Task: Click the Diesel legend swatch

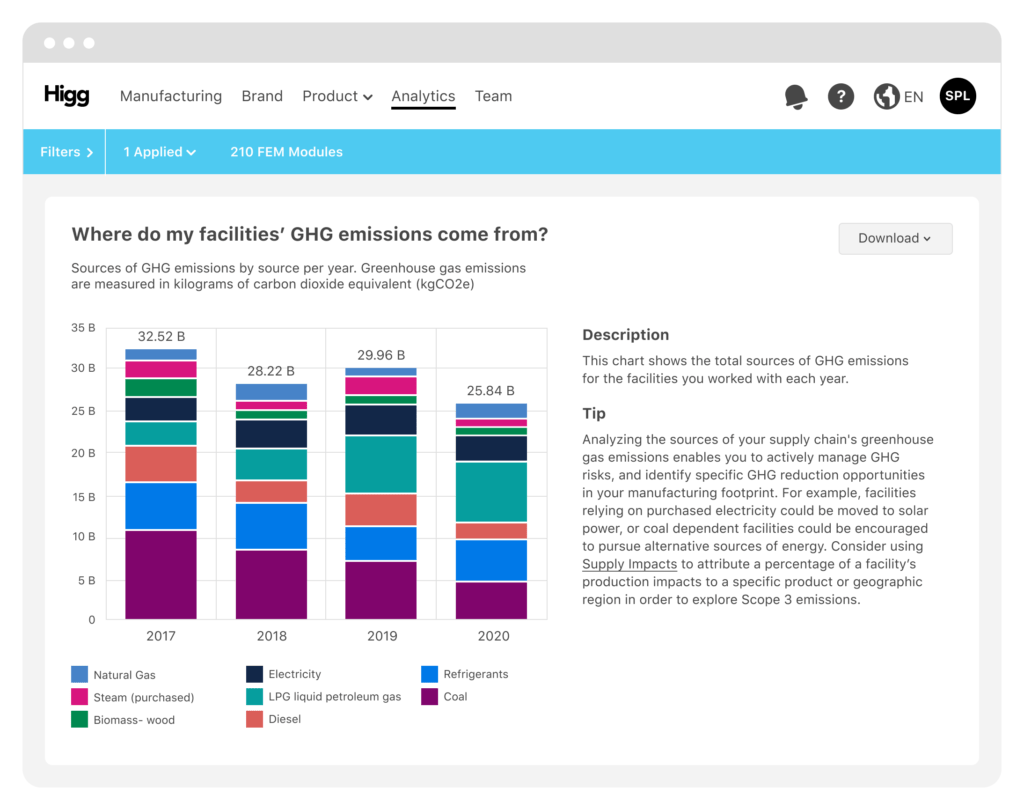Action: [254, 719]
